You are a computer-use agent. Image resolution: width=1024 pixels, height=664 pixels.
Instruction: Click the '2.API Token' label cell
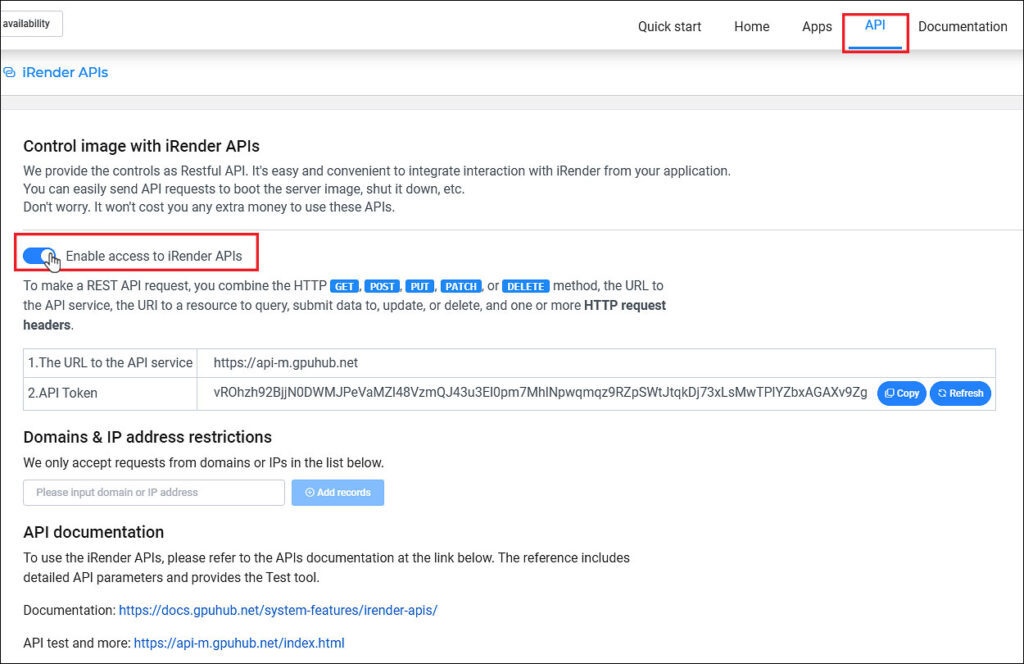[110, 393]
